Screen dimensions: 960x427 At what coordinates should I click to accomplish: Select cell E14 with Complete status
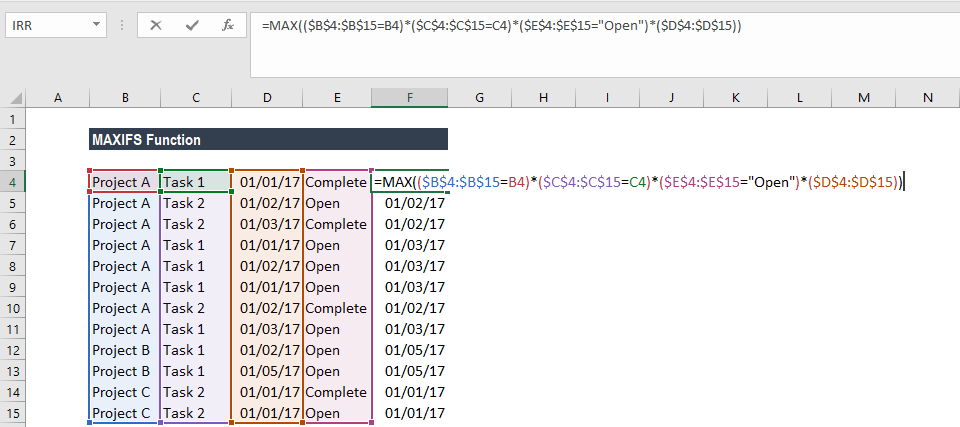pyautogui.click(x=337, y=392)
